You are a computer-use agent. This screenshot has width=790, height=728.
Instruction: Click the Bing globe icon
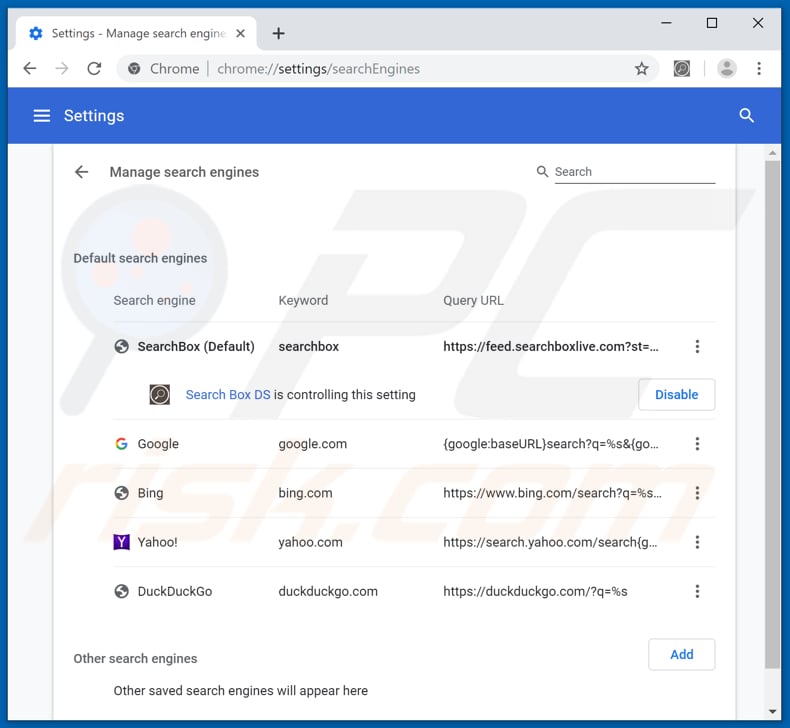[x=121, y=493]
